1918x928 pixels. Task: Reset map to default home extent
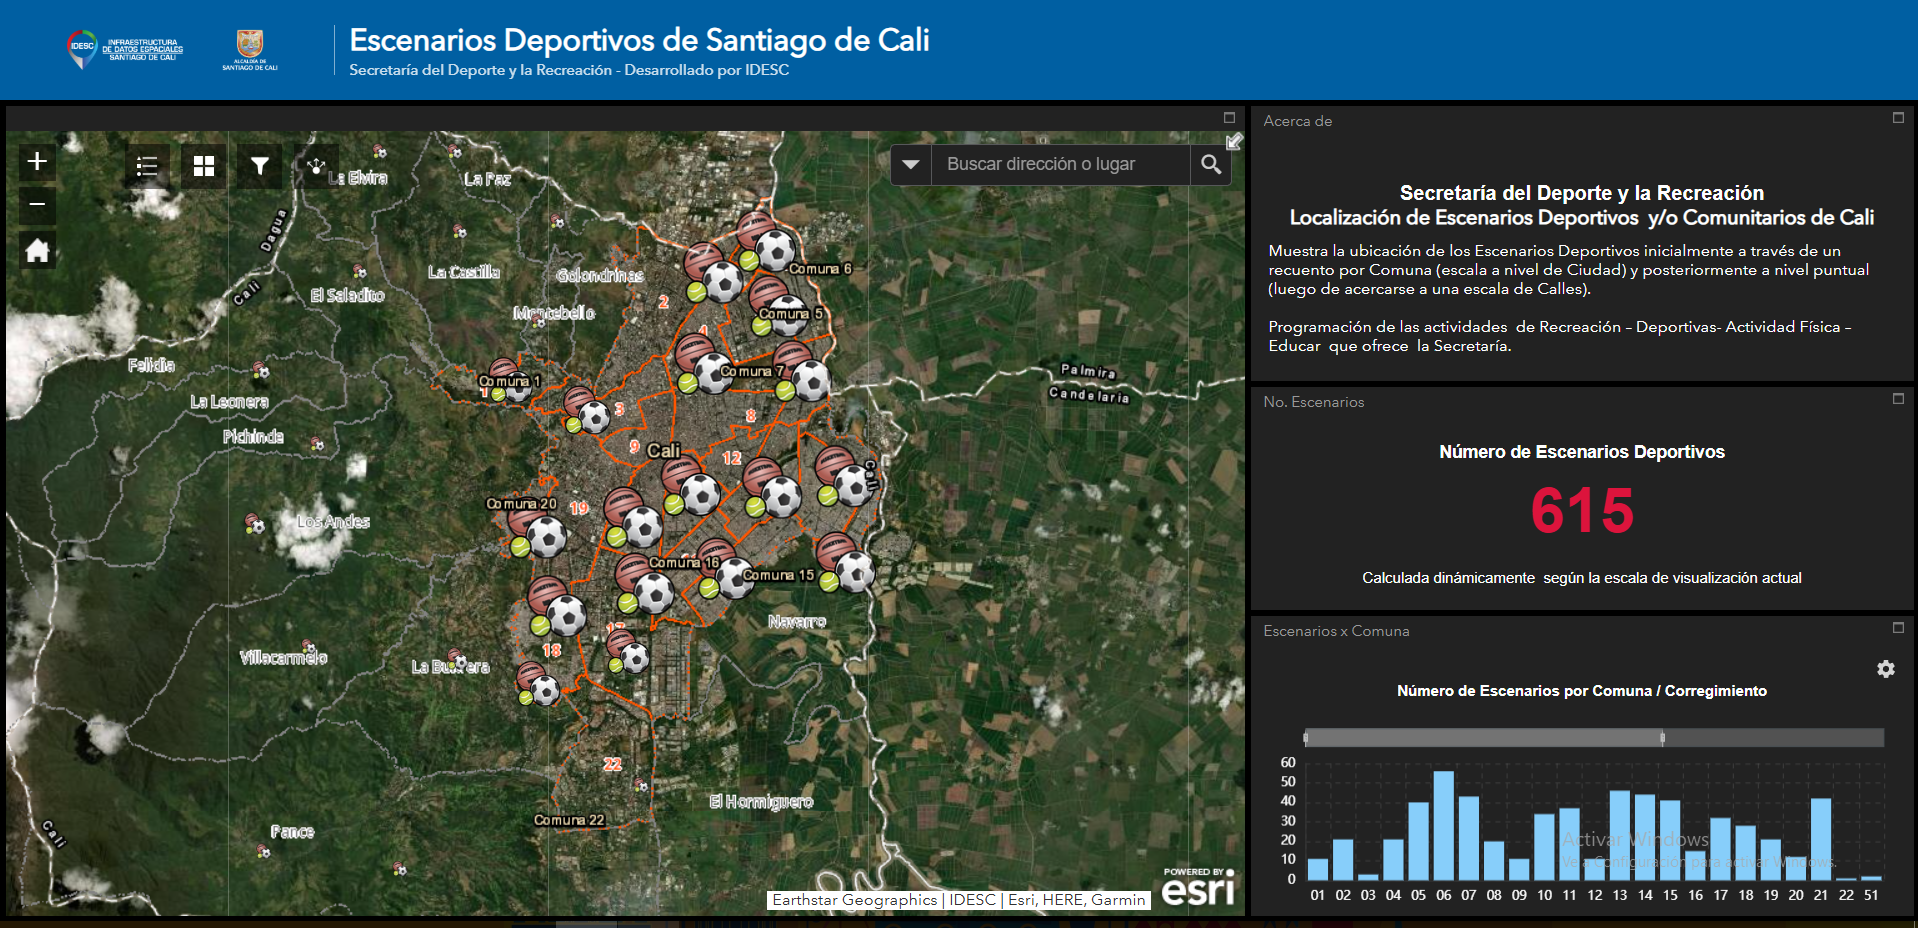point(37,250)
